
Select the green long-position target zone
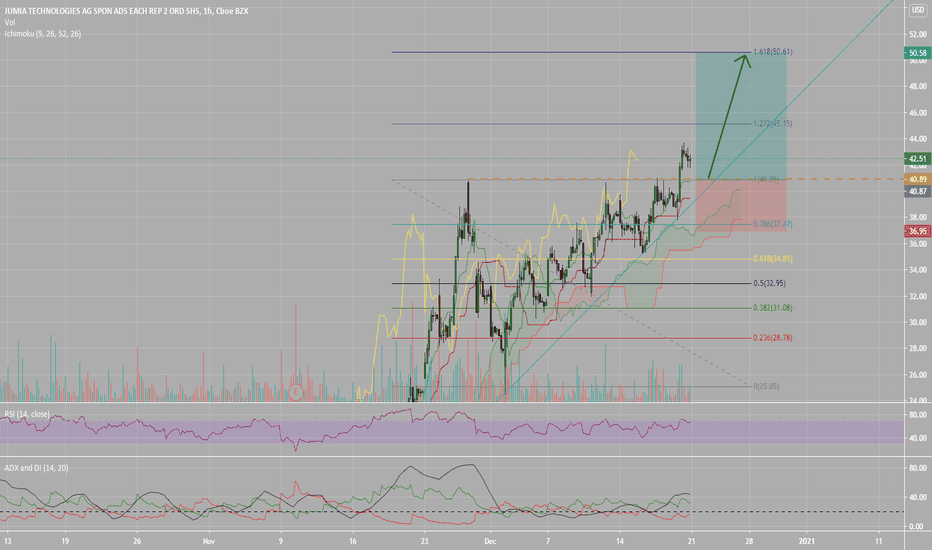pos(741,115)
